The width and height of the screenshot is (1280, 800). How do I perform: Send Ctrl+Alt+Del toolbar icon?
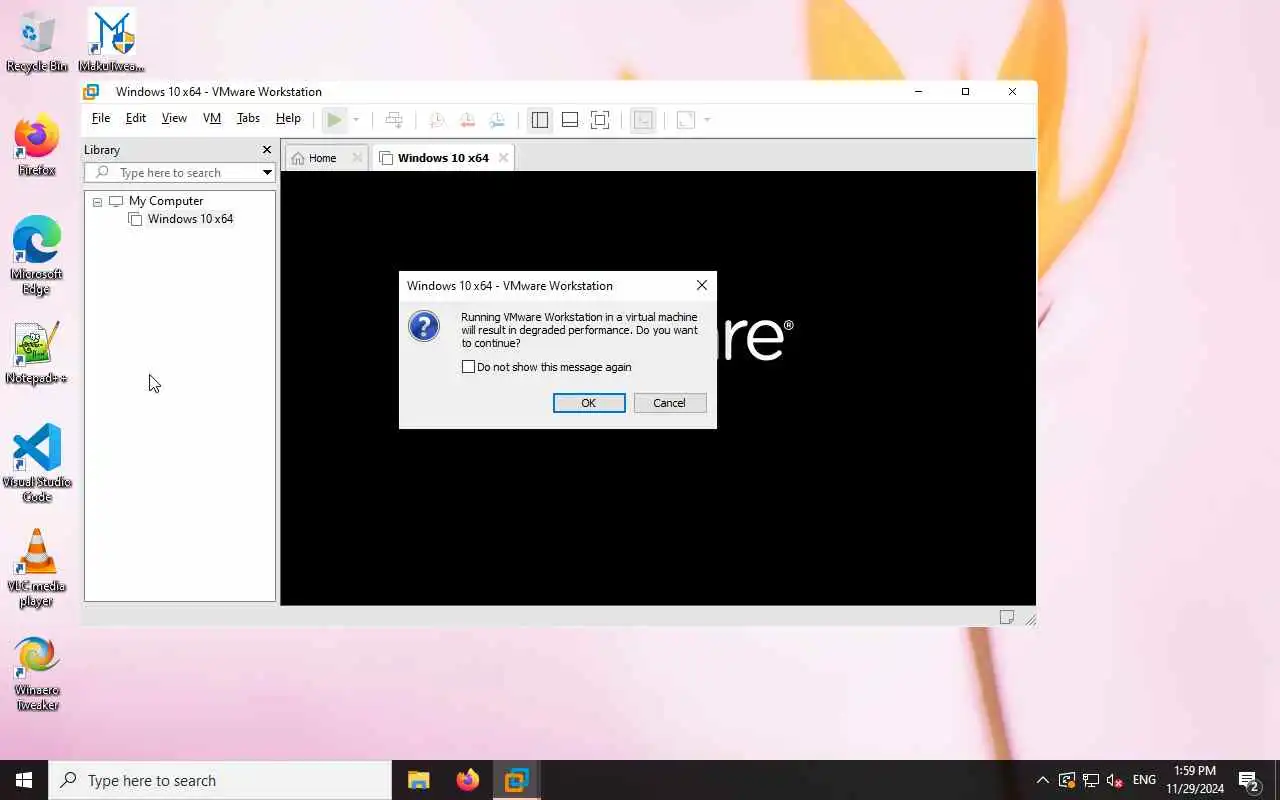click(394, 120)
